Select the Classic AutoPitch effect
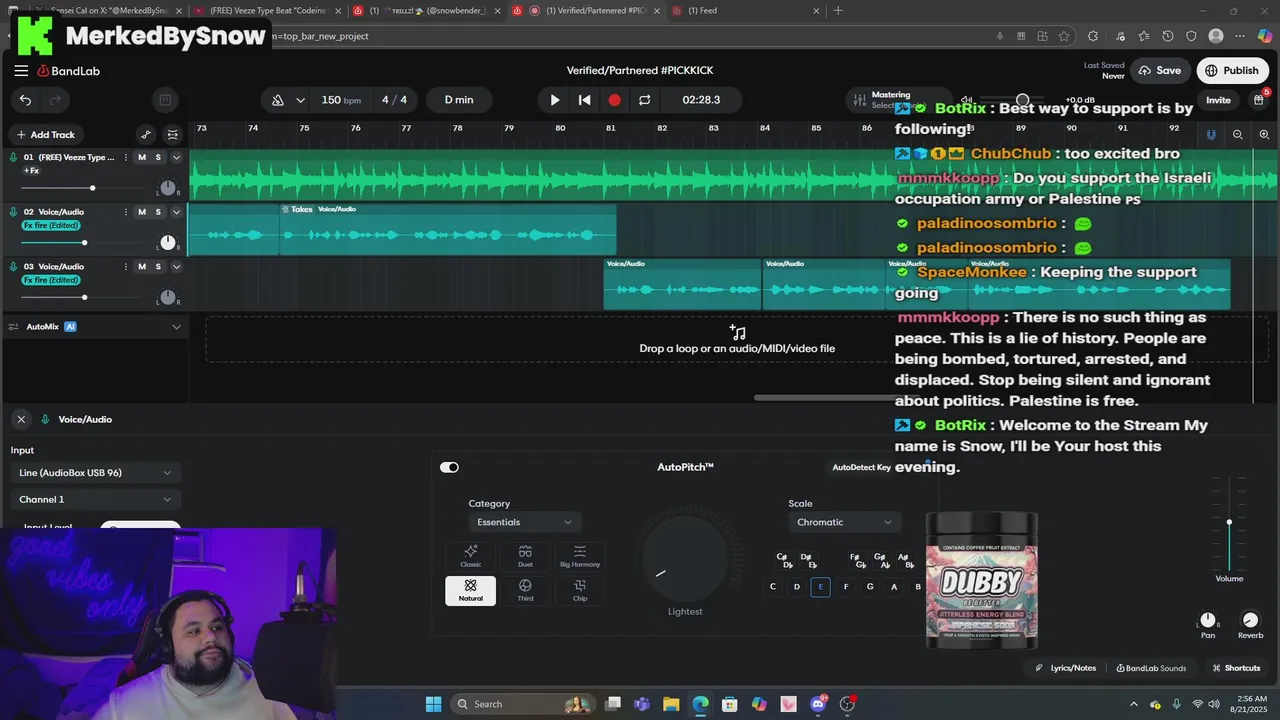1280x720 pixels. coord(471,556)
